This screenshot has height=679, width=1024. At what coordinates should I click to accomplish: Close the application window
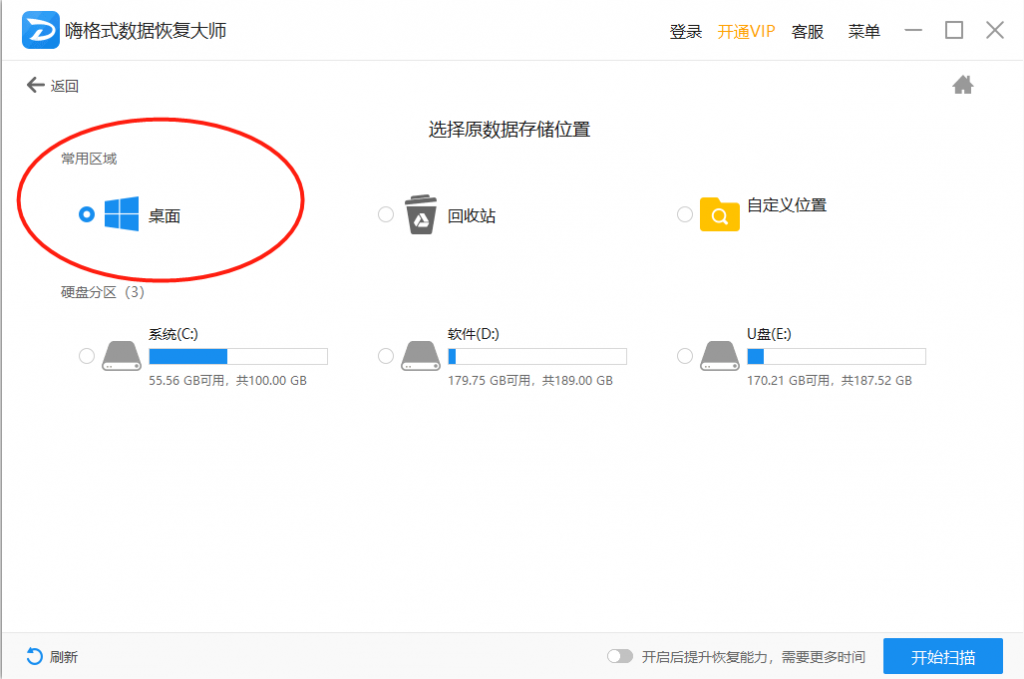(x=995, y=30)
